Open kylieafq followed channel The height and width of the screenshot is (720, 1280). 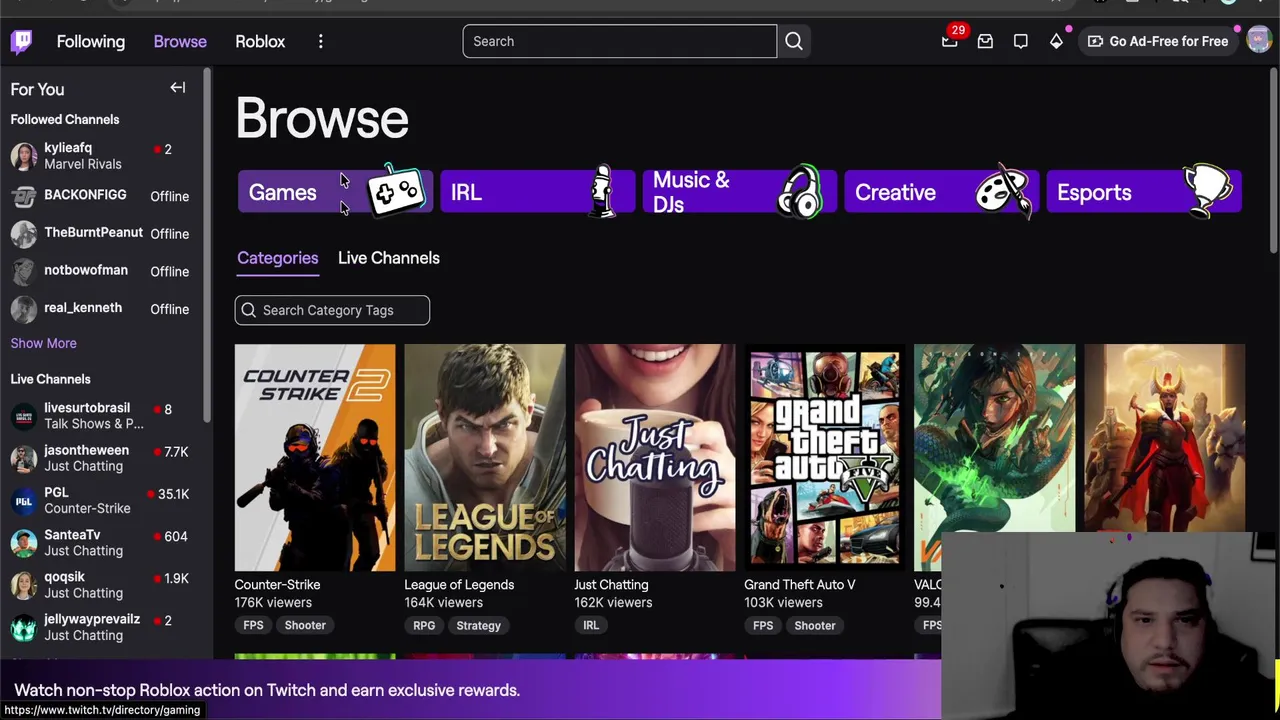coord(100,156)
